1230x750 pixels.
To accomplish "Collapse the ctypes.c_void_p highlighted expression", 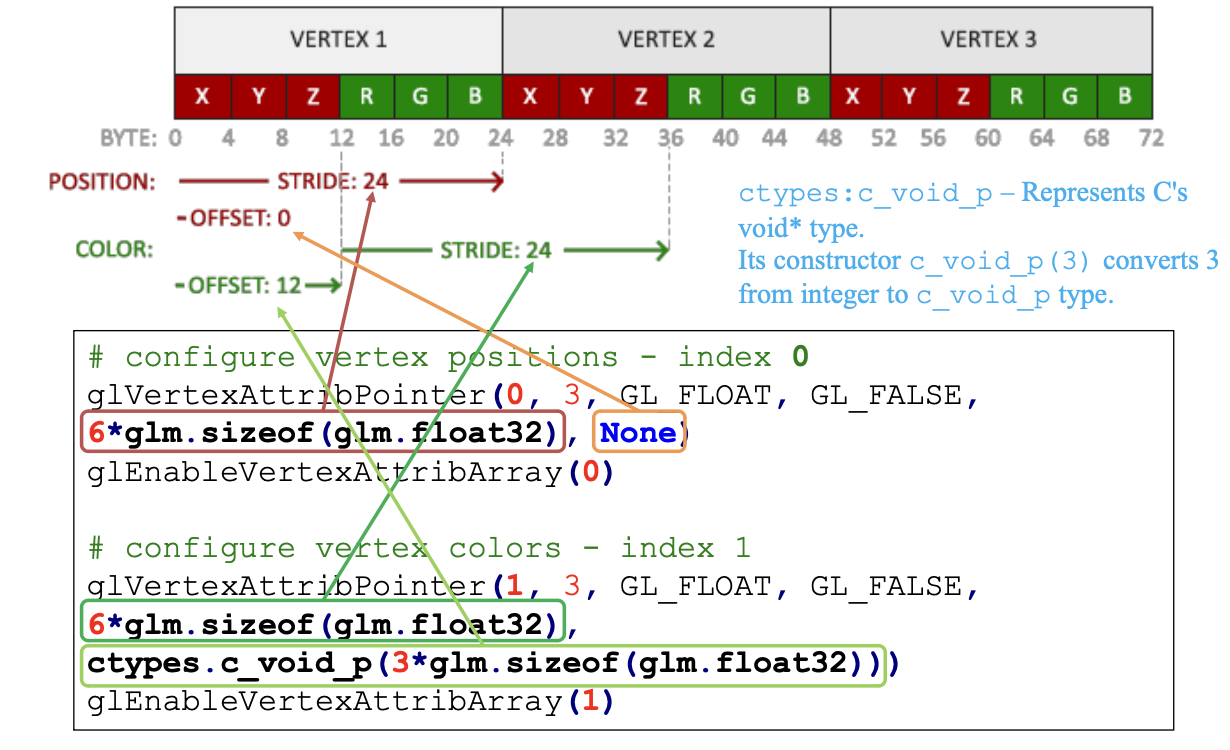I will pyautogui.click(x=480, y=663).
